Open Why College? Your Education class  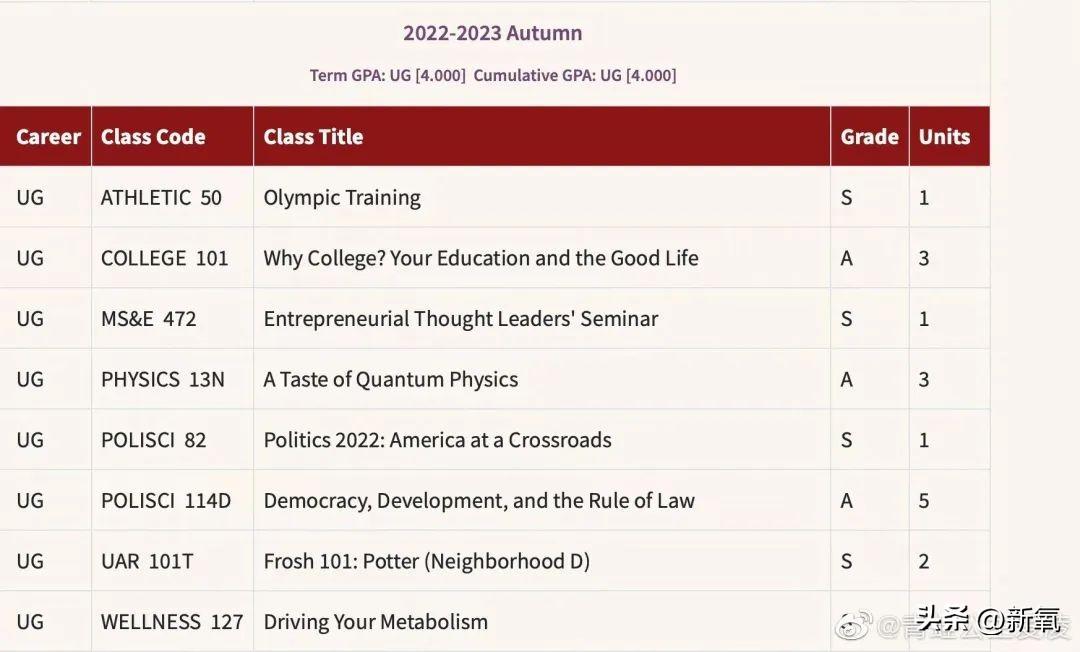point(481,258)
